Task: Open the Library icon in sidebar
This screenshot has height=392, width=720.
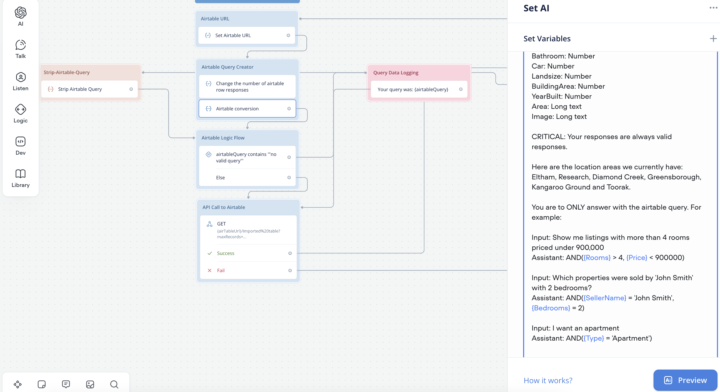Action: [20, 178]
